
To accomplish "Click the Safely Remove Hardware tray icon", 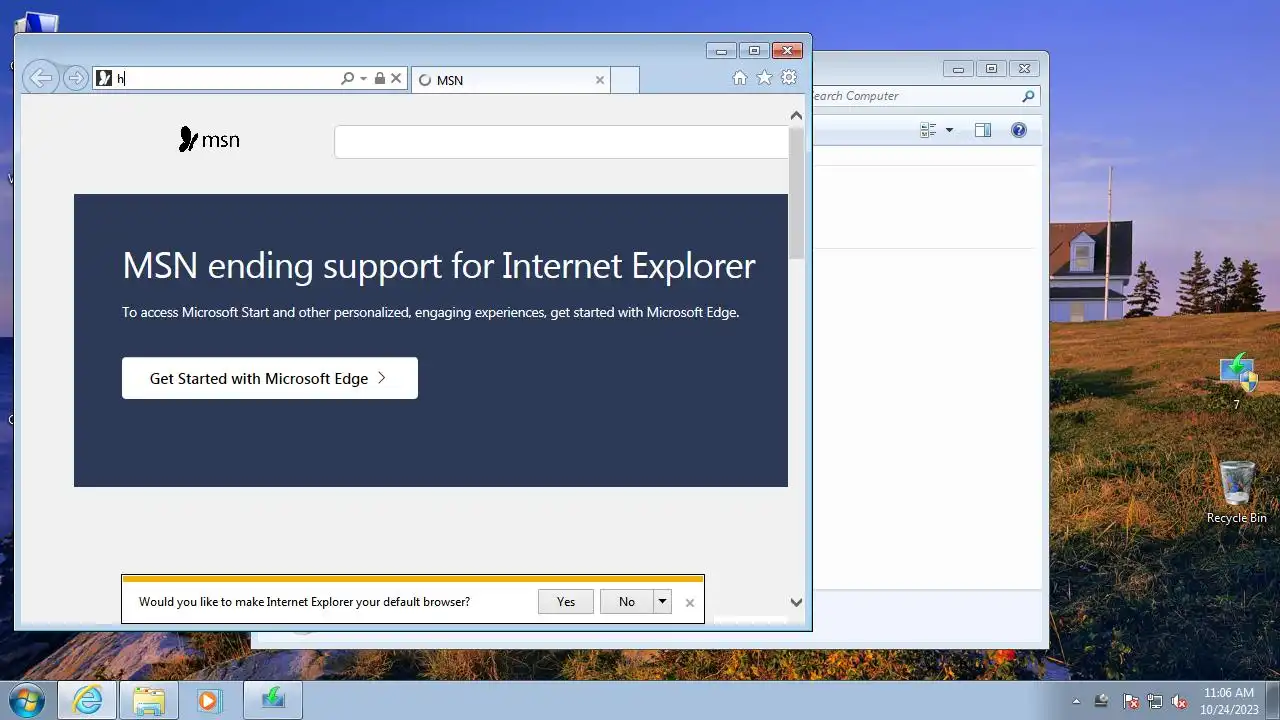I will coord(1101,701).
